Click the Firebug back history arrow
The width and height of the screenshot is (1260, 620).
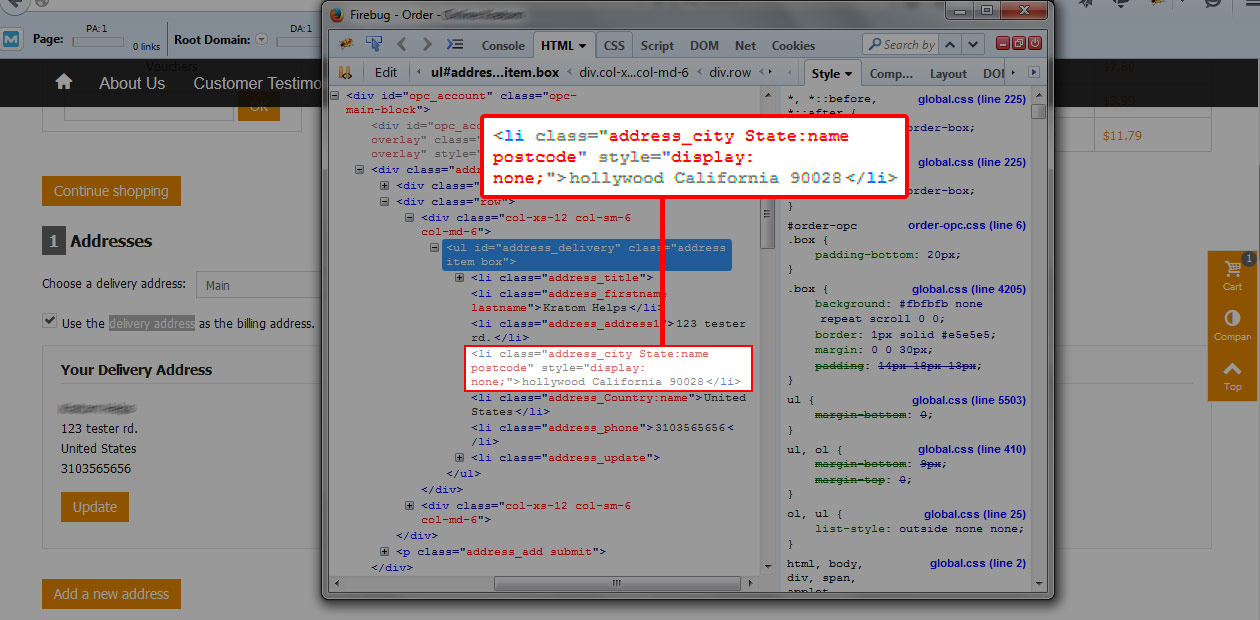[402, 44]
